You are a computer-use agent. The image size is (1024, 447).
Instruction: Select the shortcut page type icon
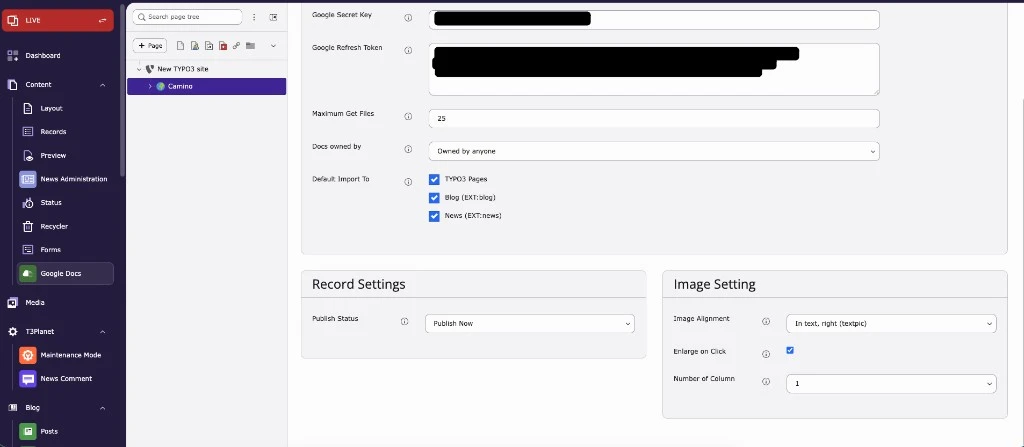coord(209,46)
